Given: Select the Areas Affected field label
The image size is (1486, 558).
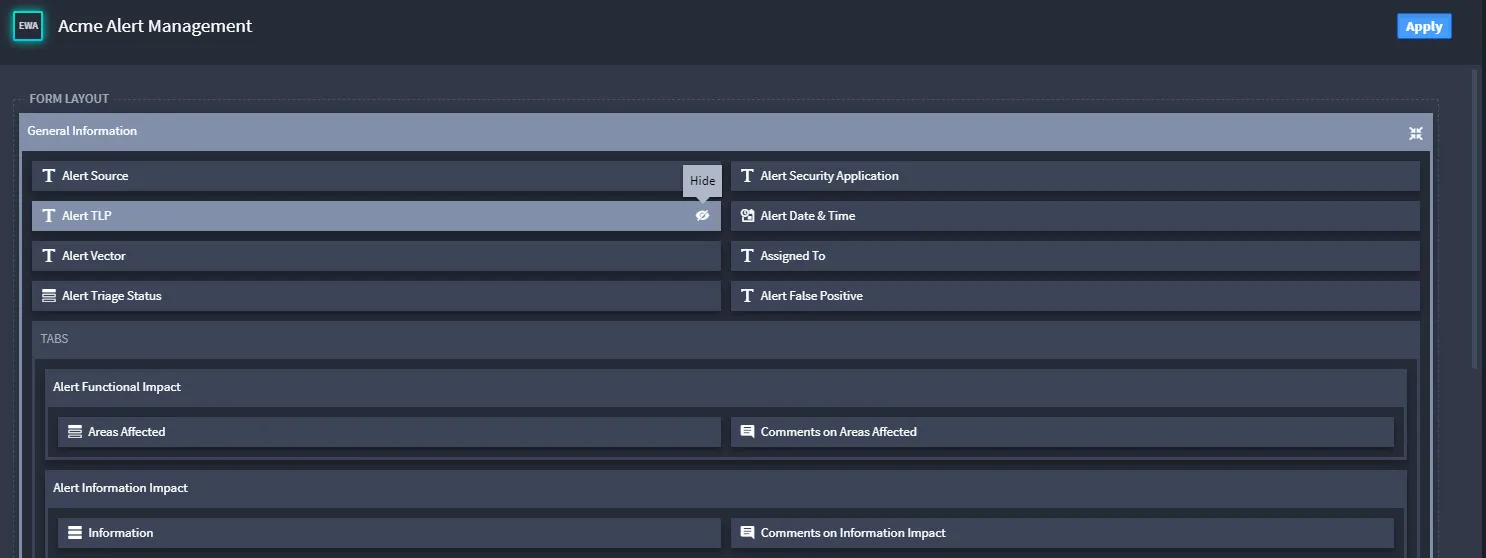Looking at the screenshot, I should [127, 432].
